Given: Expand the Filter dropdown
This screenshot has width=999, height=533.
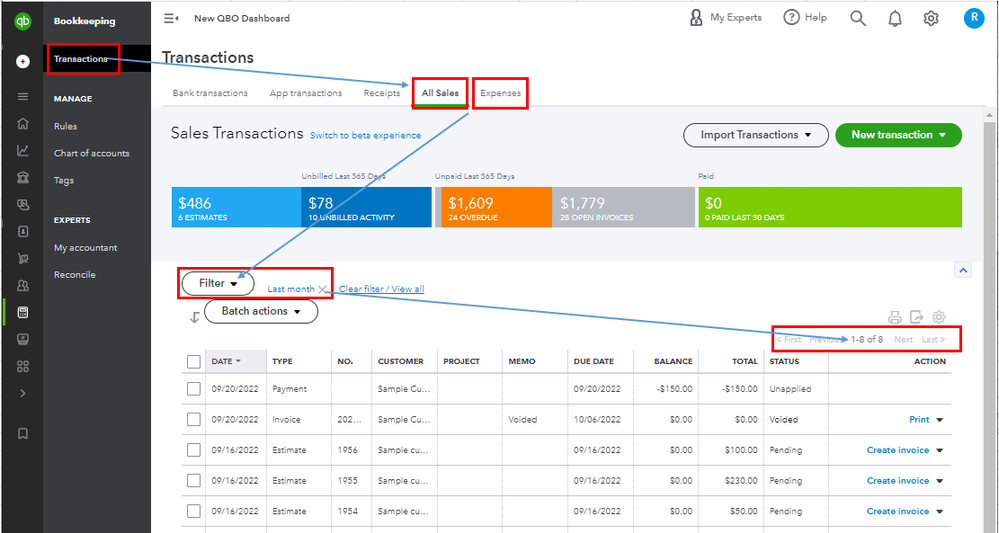Looking at the screenshot, I should (x=217, y=283).
